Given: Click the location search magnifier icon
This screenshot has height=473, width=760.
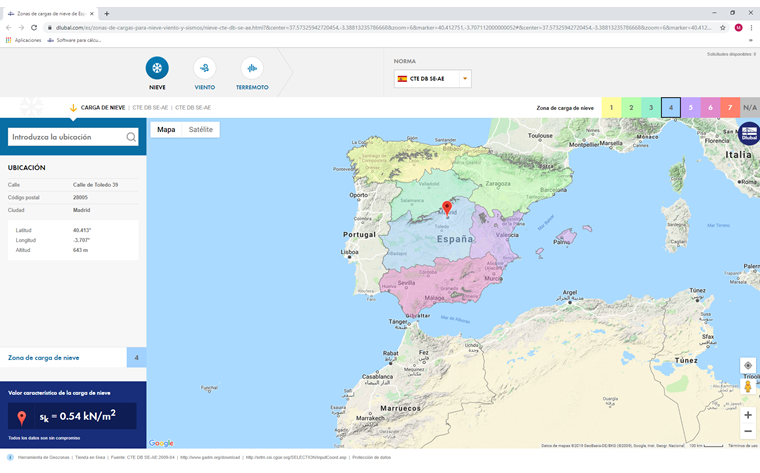Looking at the screenshot, I should click(131, 137).
